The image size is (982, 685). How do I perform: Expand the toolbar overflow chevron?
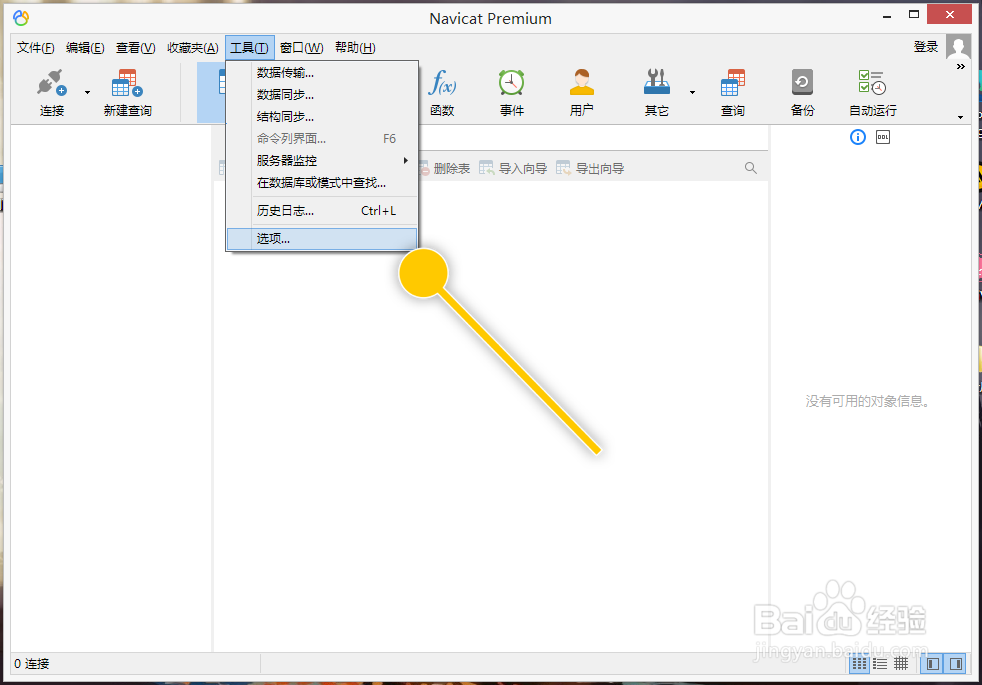[x=961, y=66]
